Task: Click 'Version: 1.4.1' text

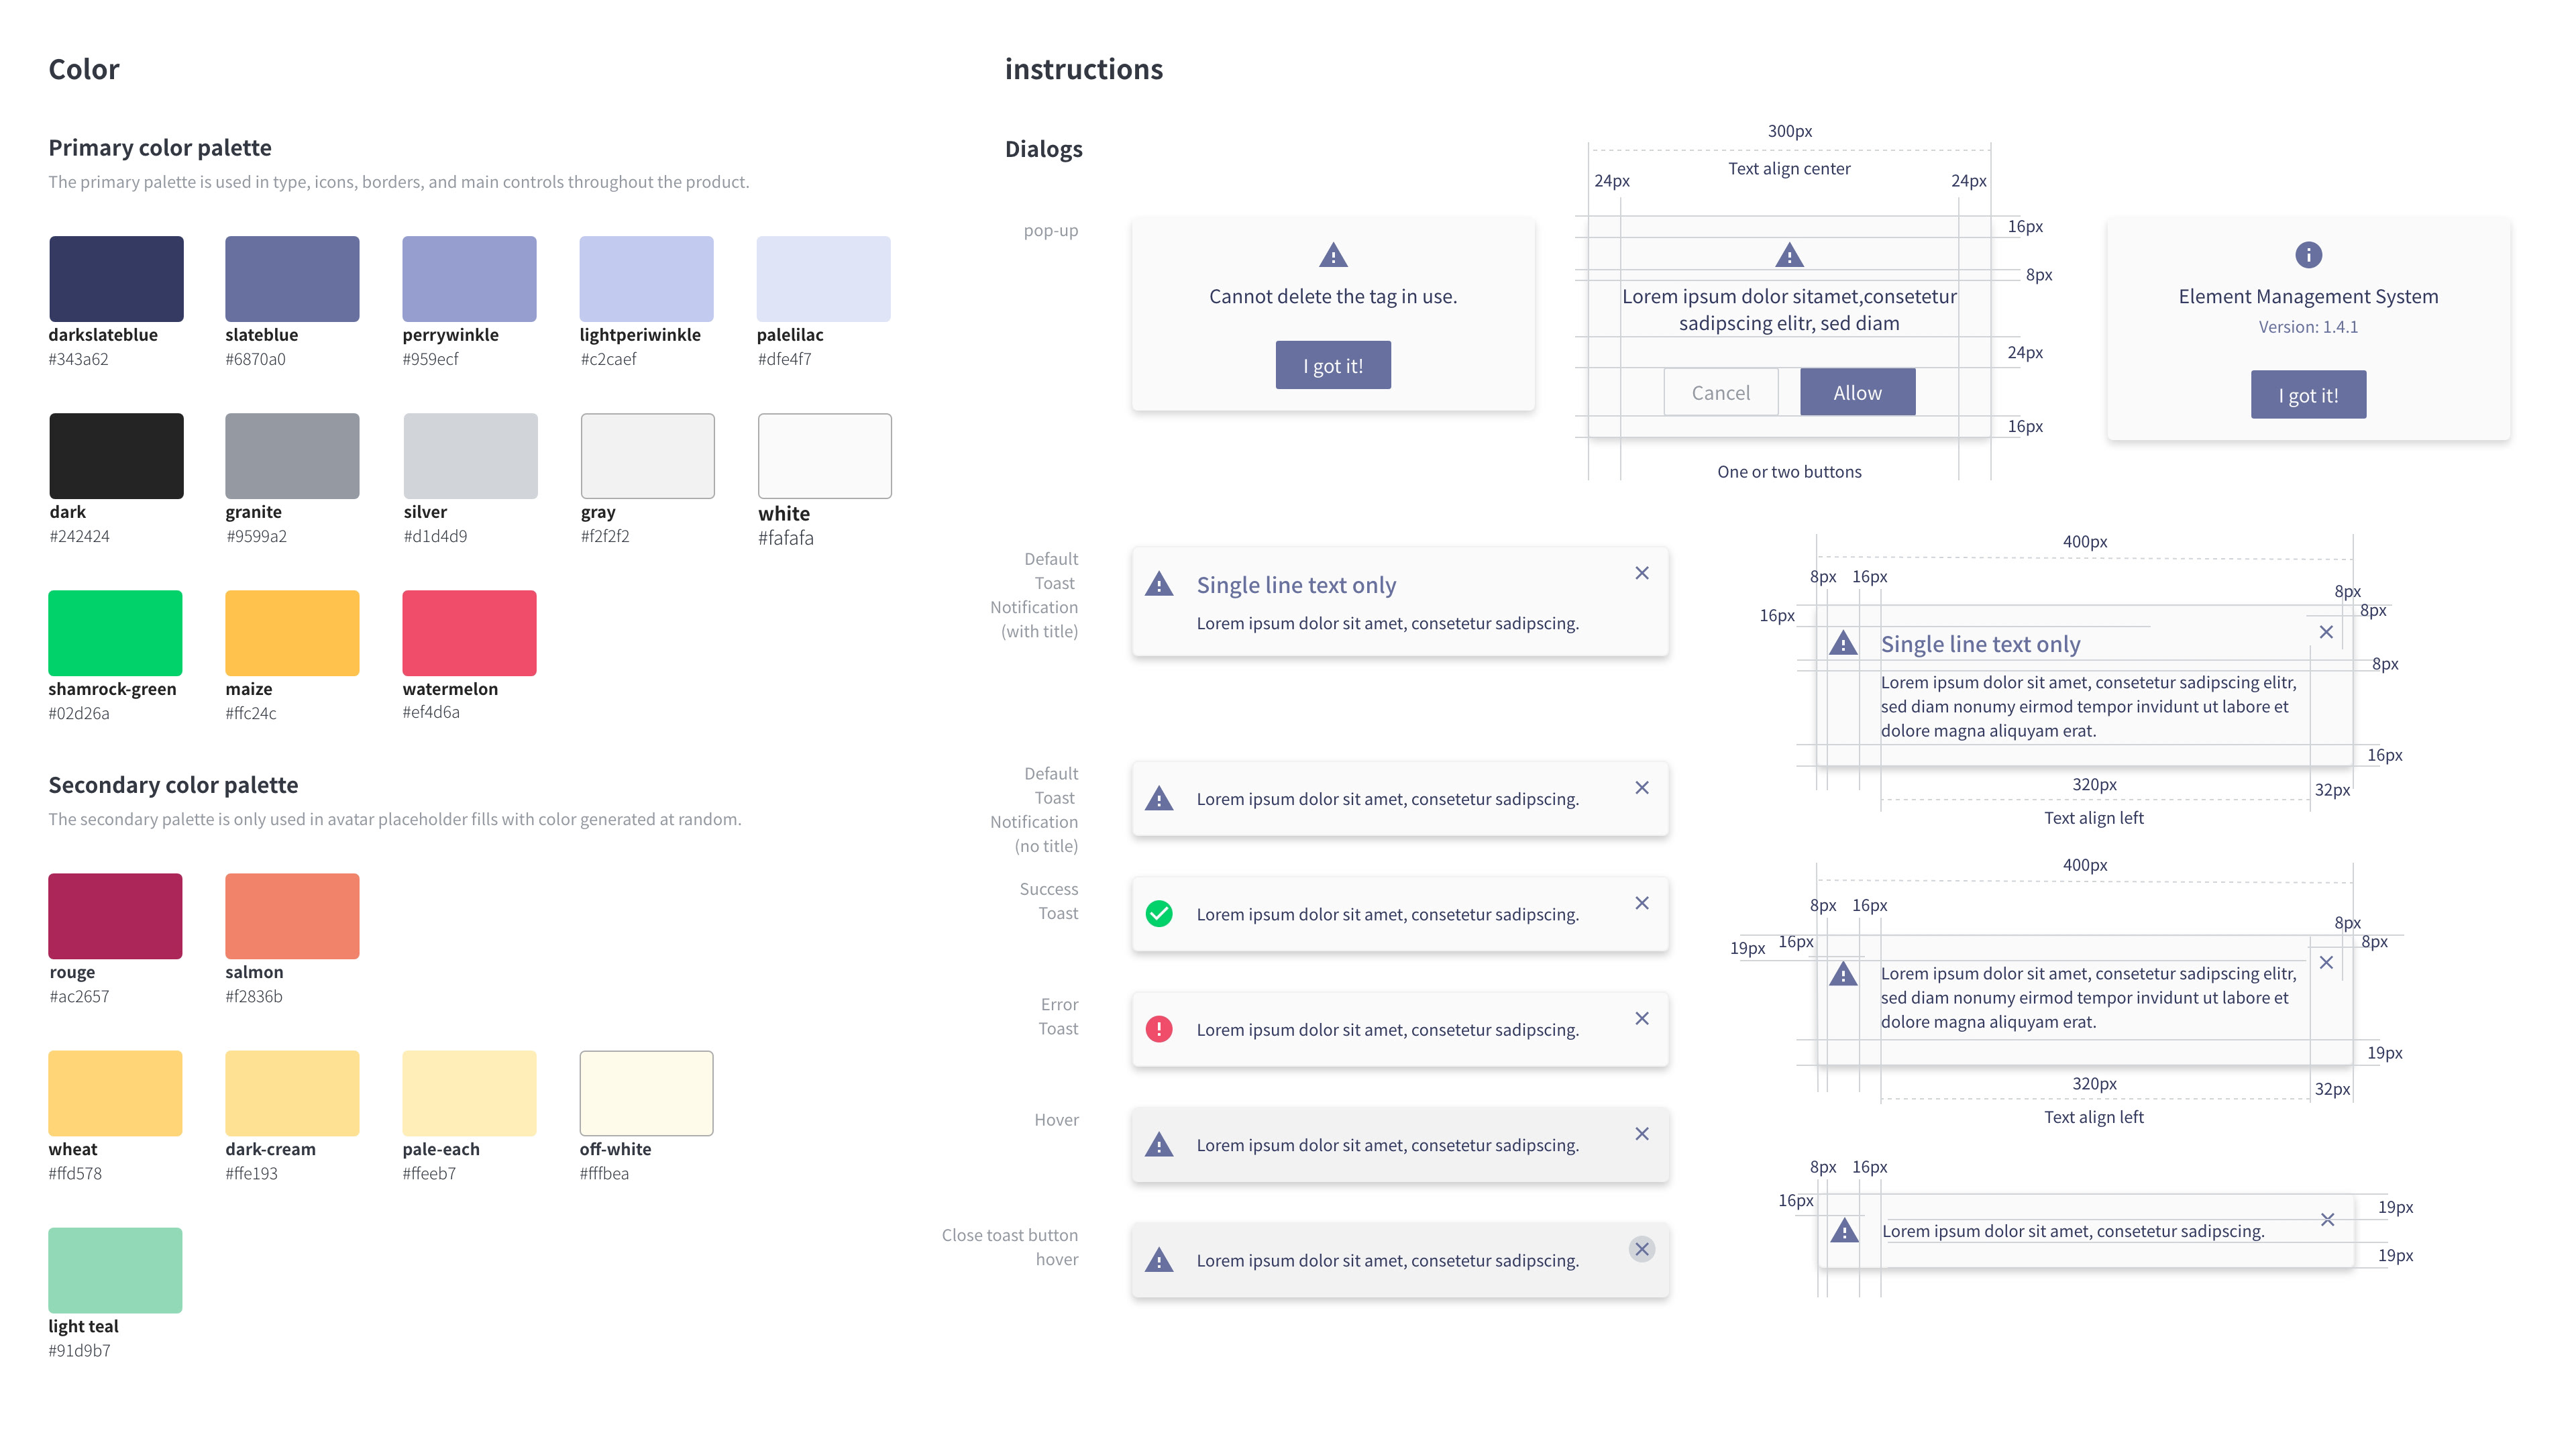Action: click(x=2308, y=327)
